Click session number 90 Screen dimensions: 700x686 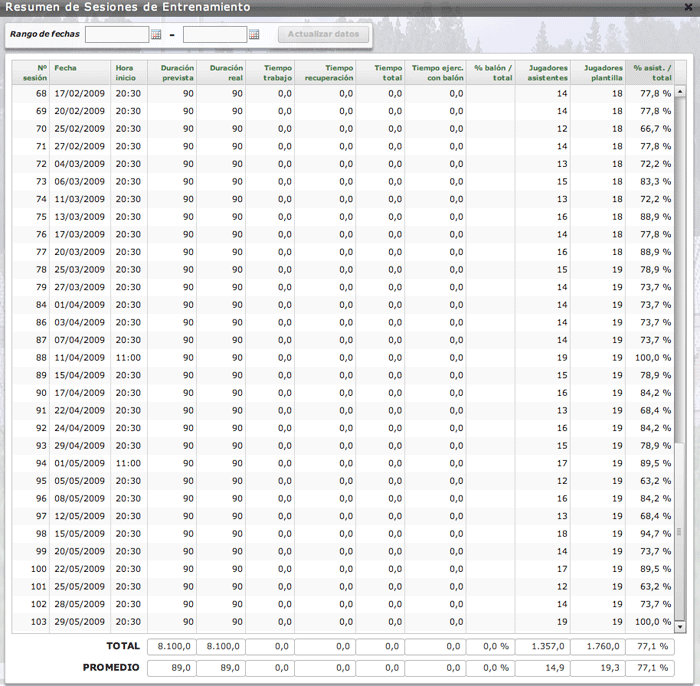[x=41, y=393]
